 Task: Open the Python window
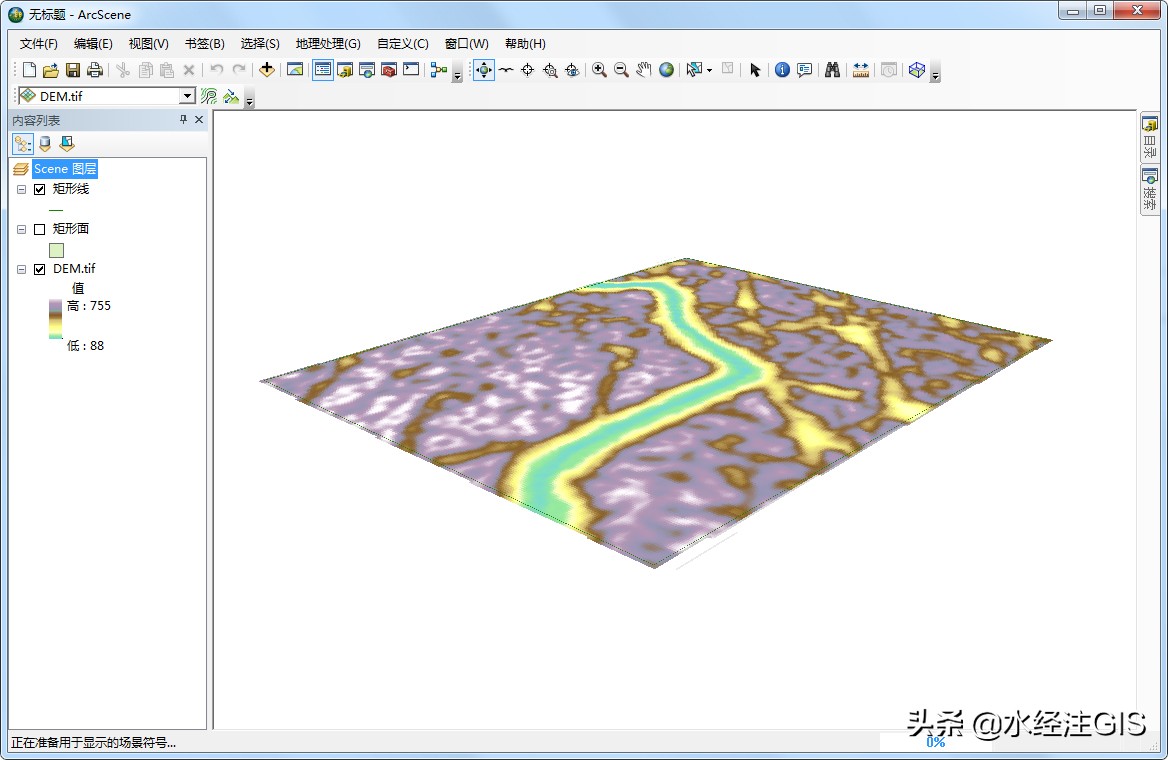point(411,70)
